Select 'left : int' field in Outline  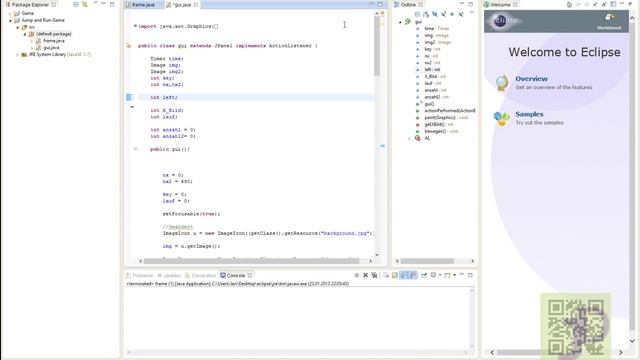click(432, 70)
